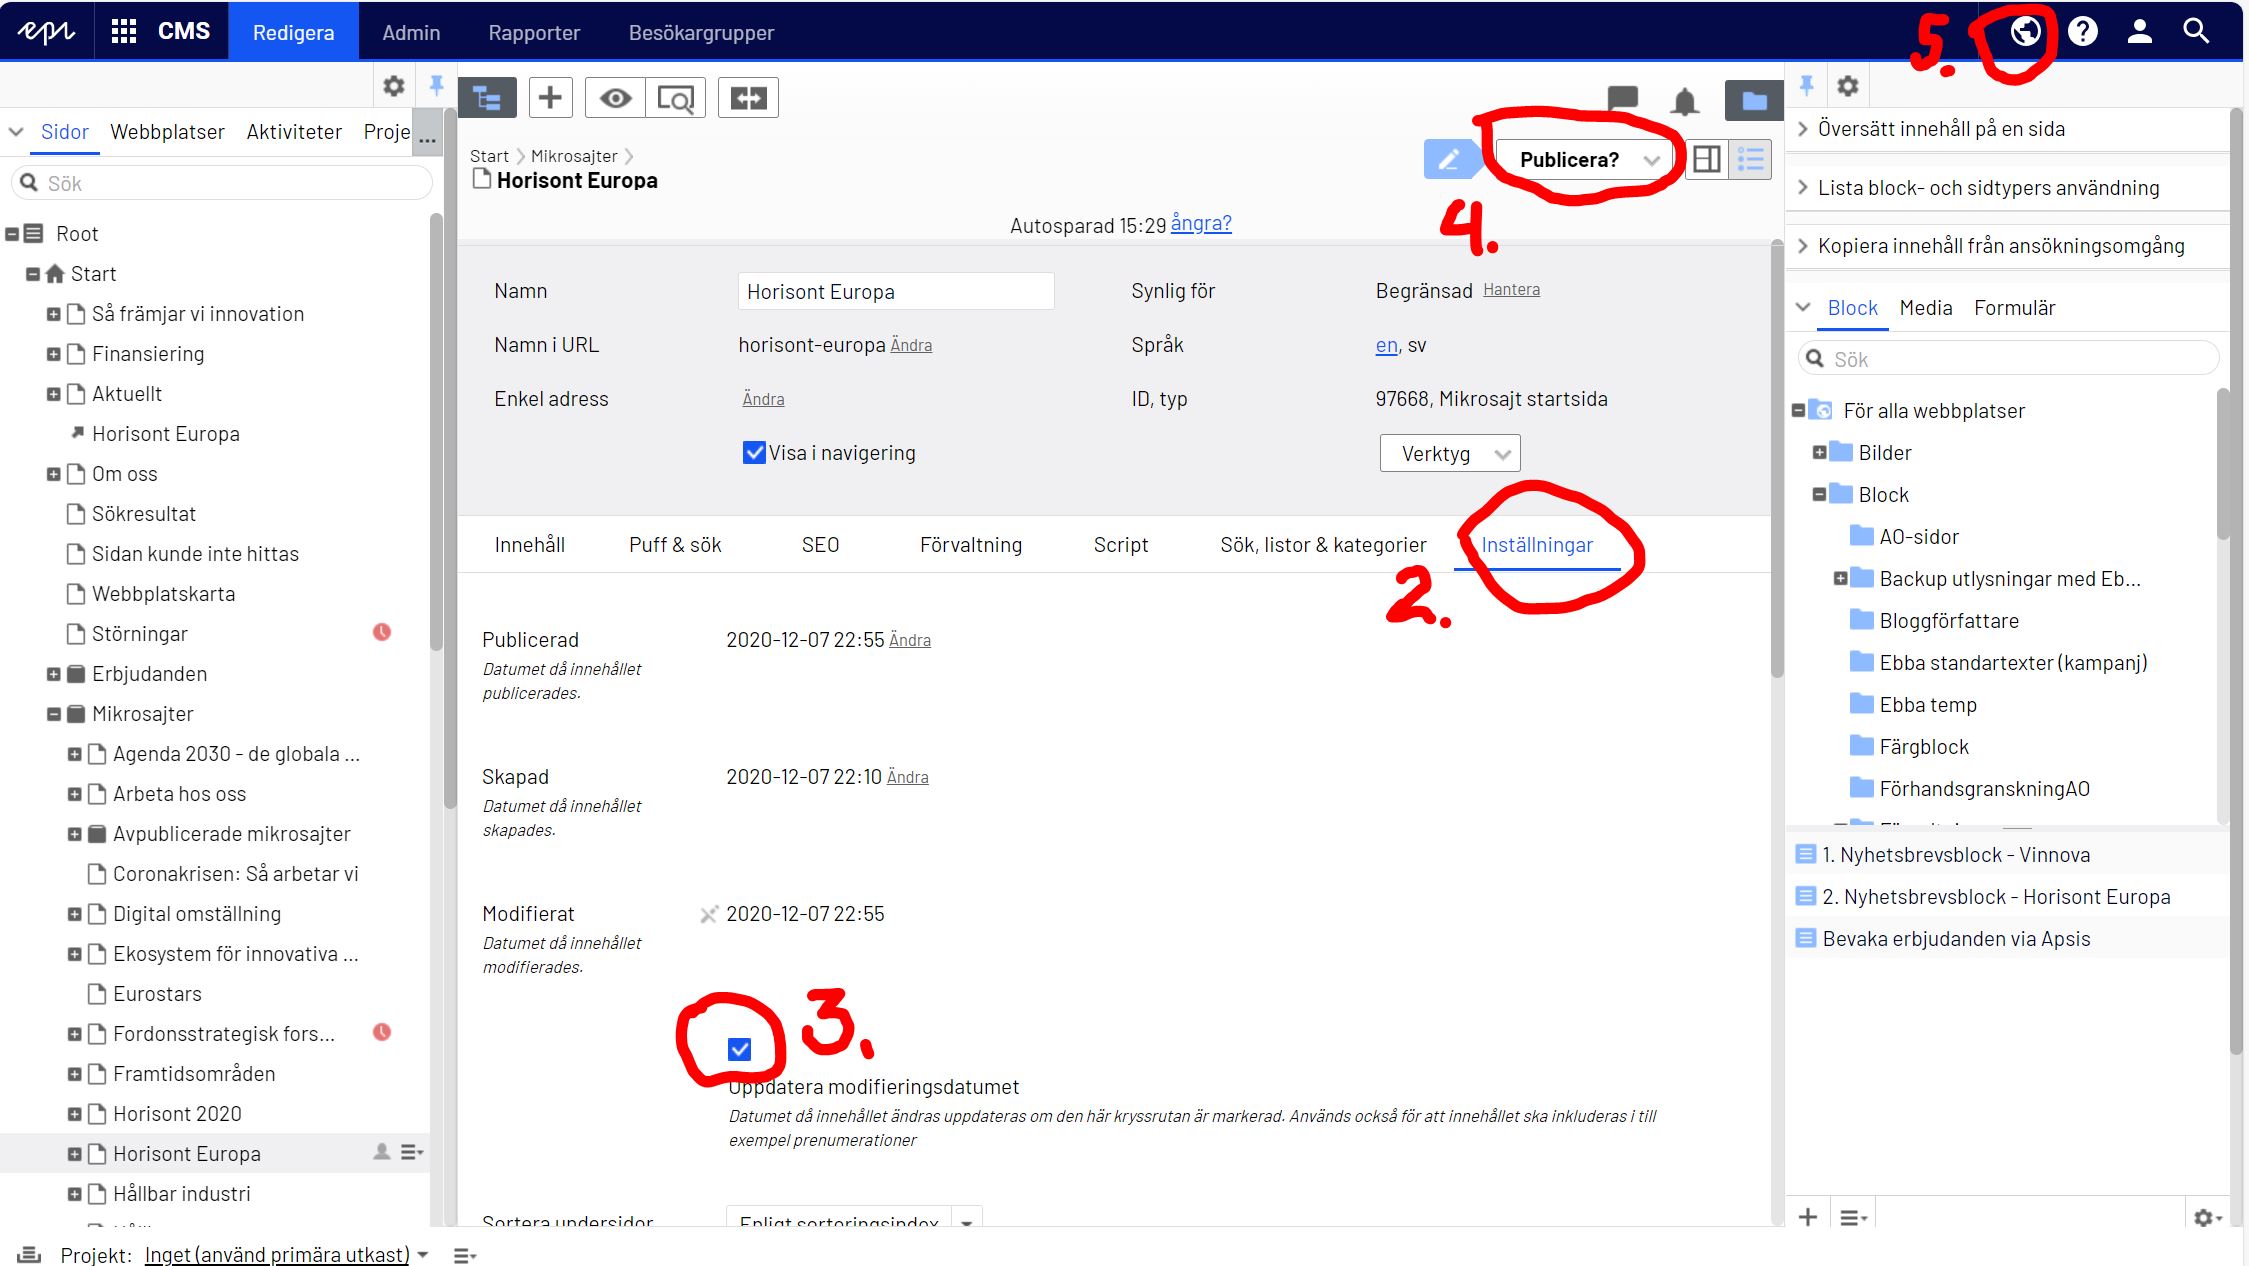Click Hantera link next to Begränsad
2249x1266 pixels.
pos(1511,290)
